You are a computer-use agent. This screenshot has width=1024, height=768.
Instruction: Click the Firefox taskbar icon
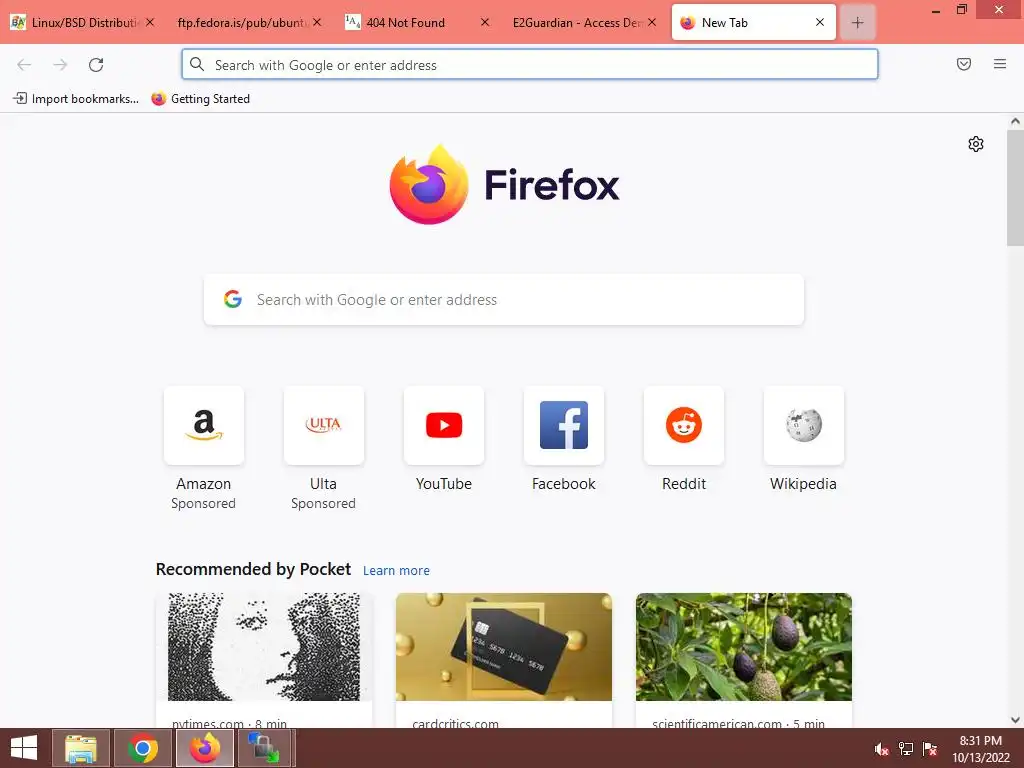tap(205, 748)
